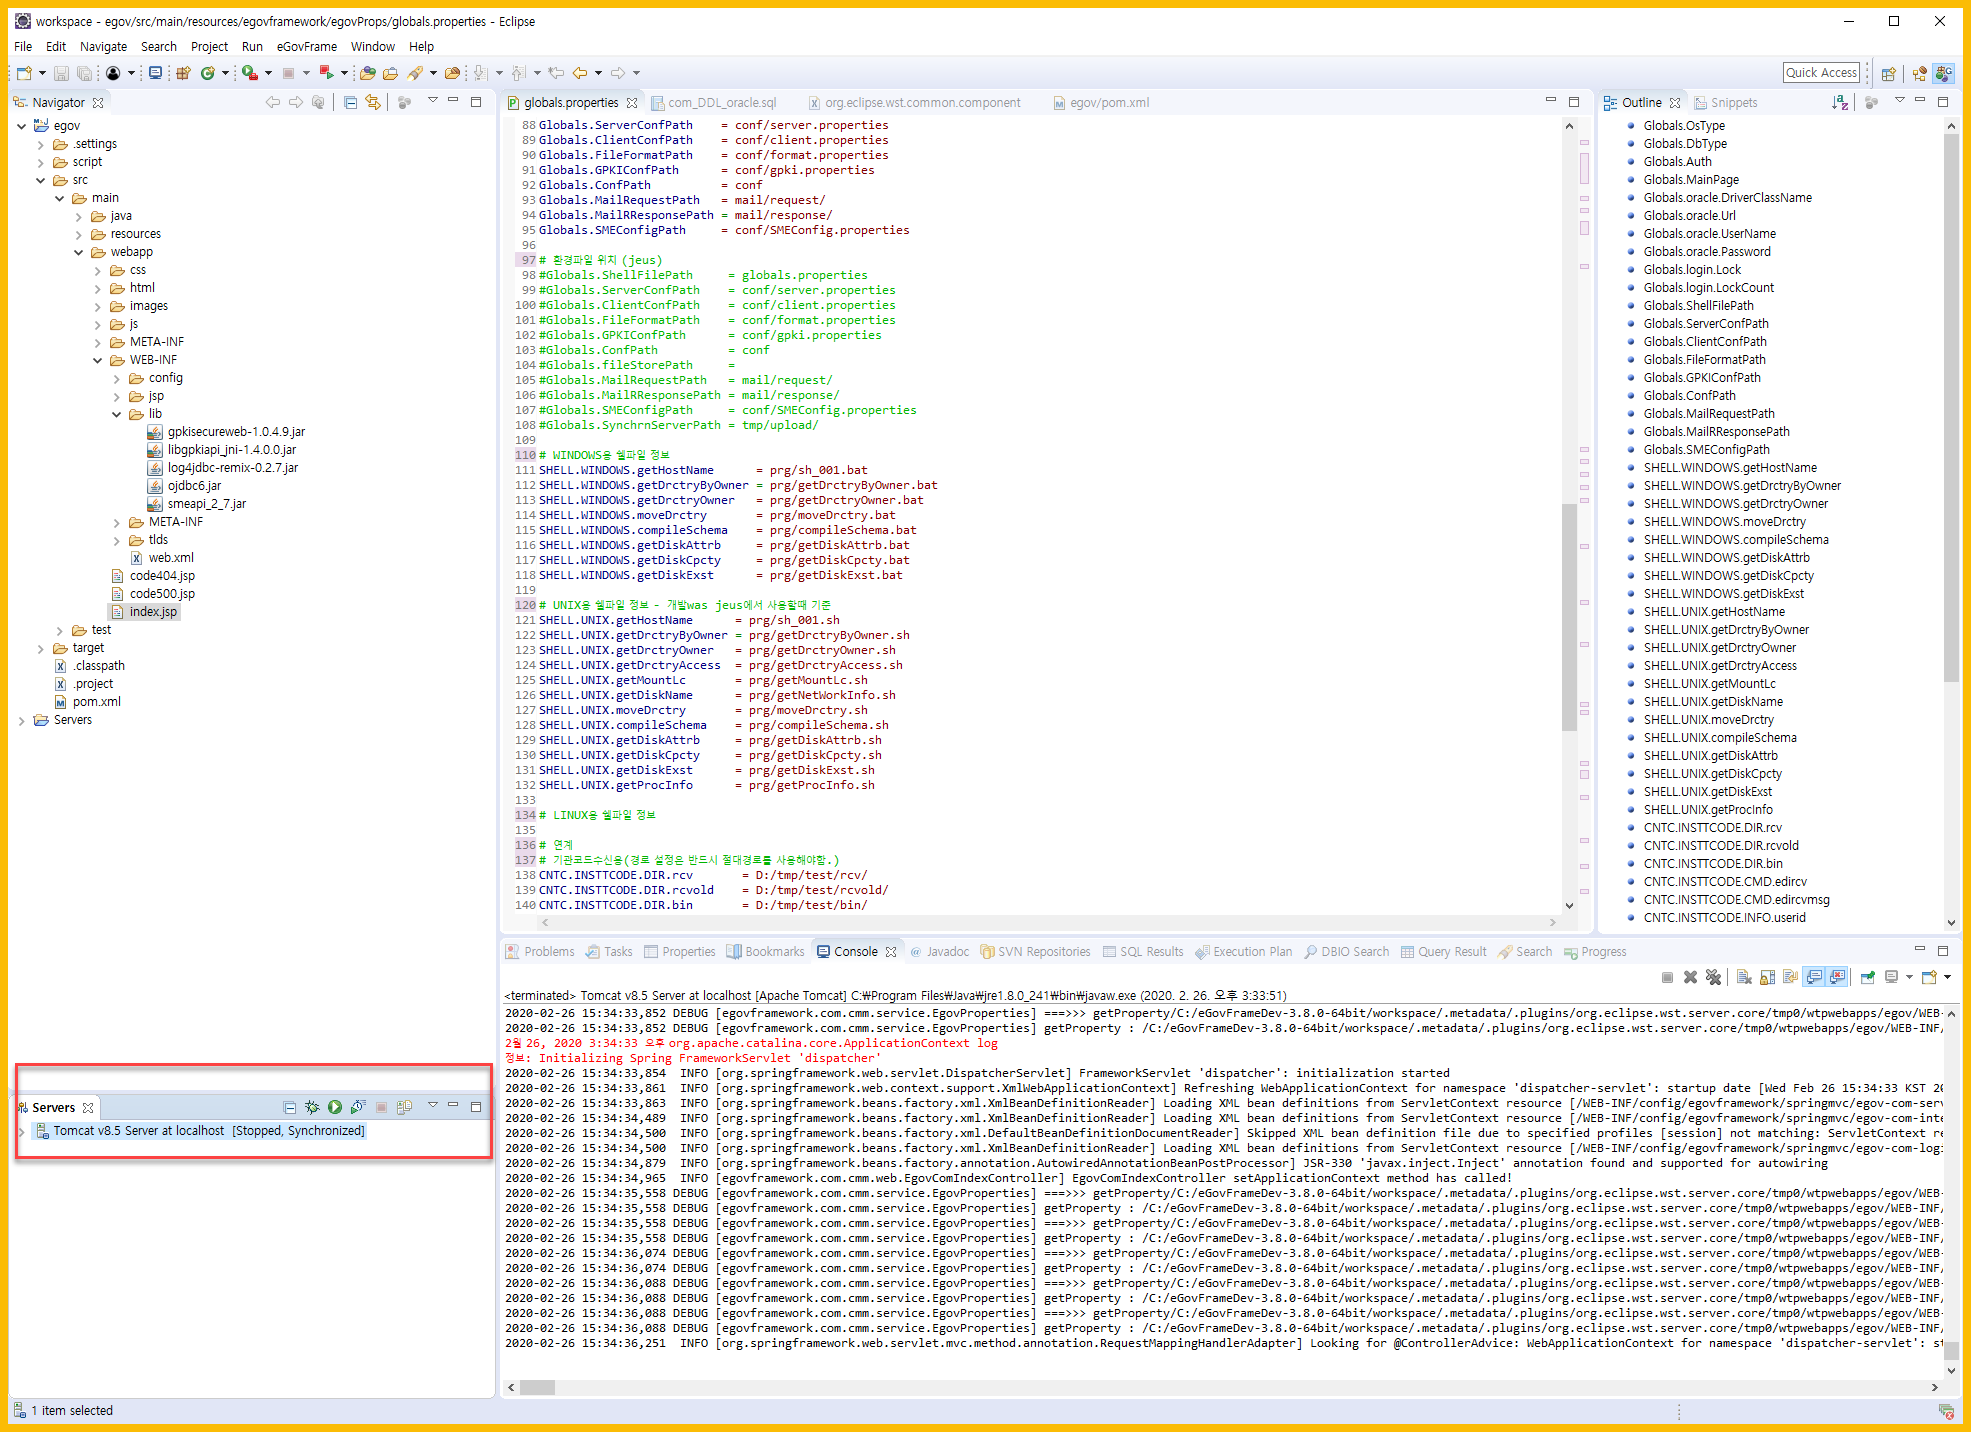Click the Clear Console icon
Image resolution: width=1971 pixels, height=1432 pixels.
click(x=1744, y=977)
